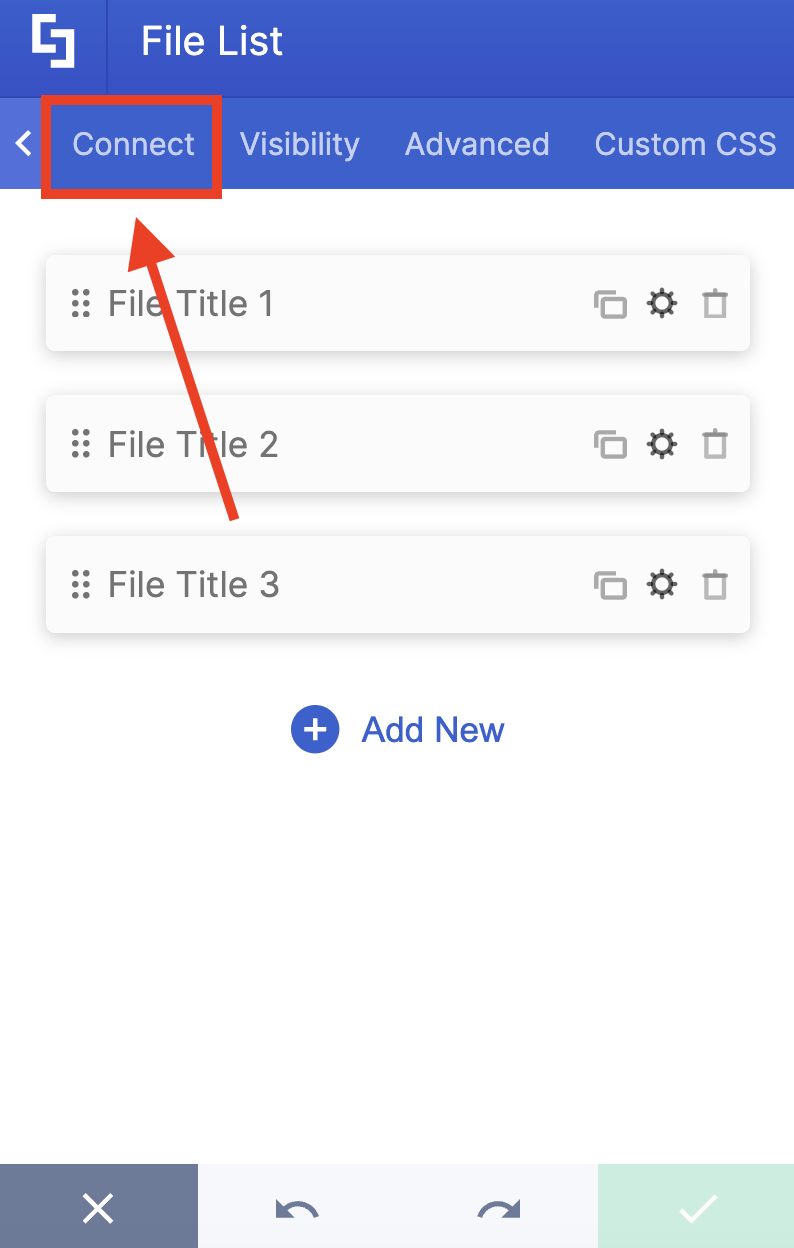Click the plus icon next to Add New
794x1248 pixels.
click(315, 729)
